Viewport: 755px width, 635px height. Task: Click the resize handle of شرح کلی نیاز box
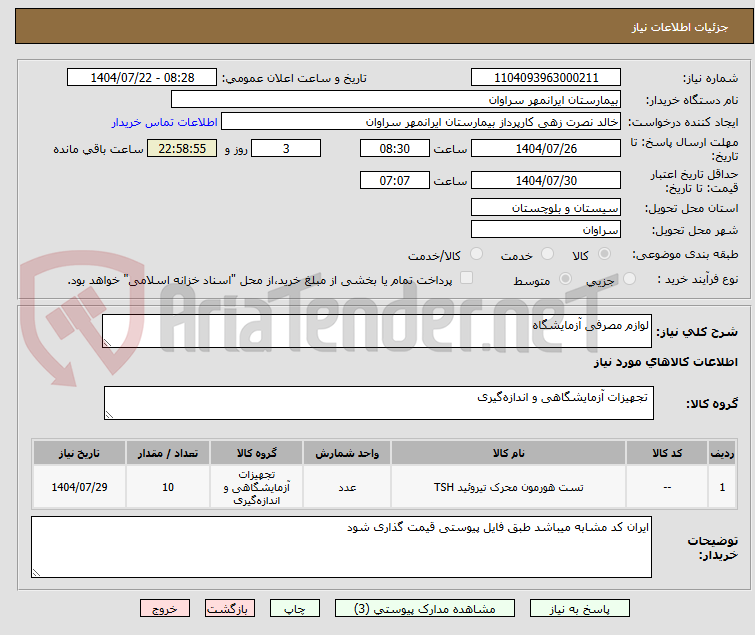[107, 342]
